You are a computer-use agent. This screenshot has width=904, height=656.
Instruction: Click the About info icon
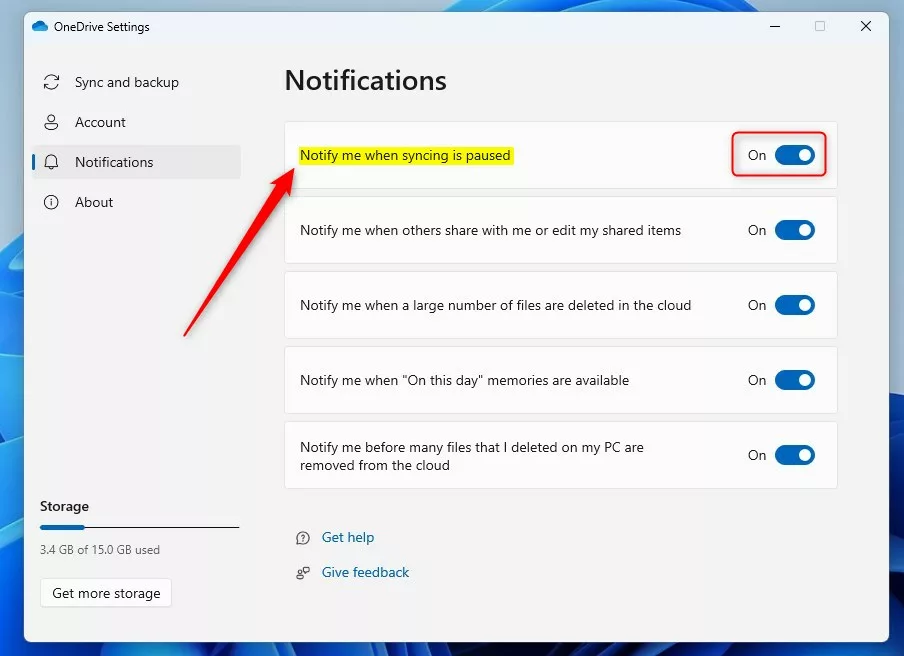(x=51, y=202)
